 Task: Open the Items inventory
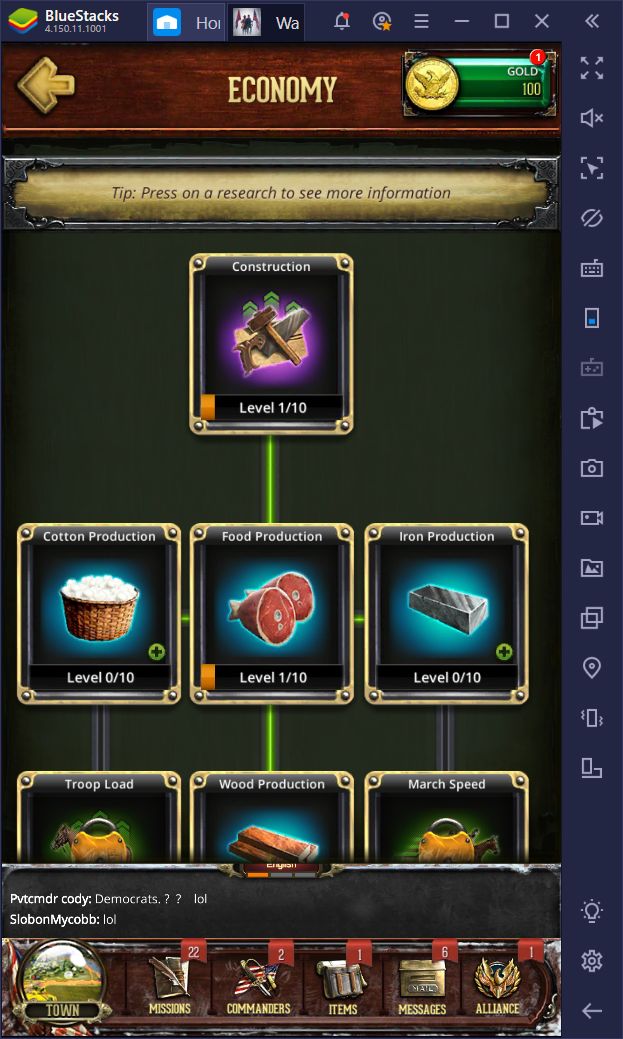(343, 983)
